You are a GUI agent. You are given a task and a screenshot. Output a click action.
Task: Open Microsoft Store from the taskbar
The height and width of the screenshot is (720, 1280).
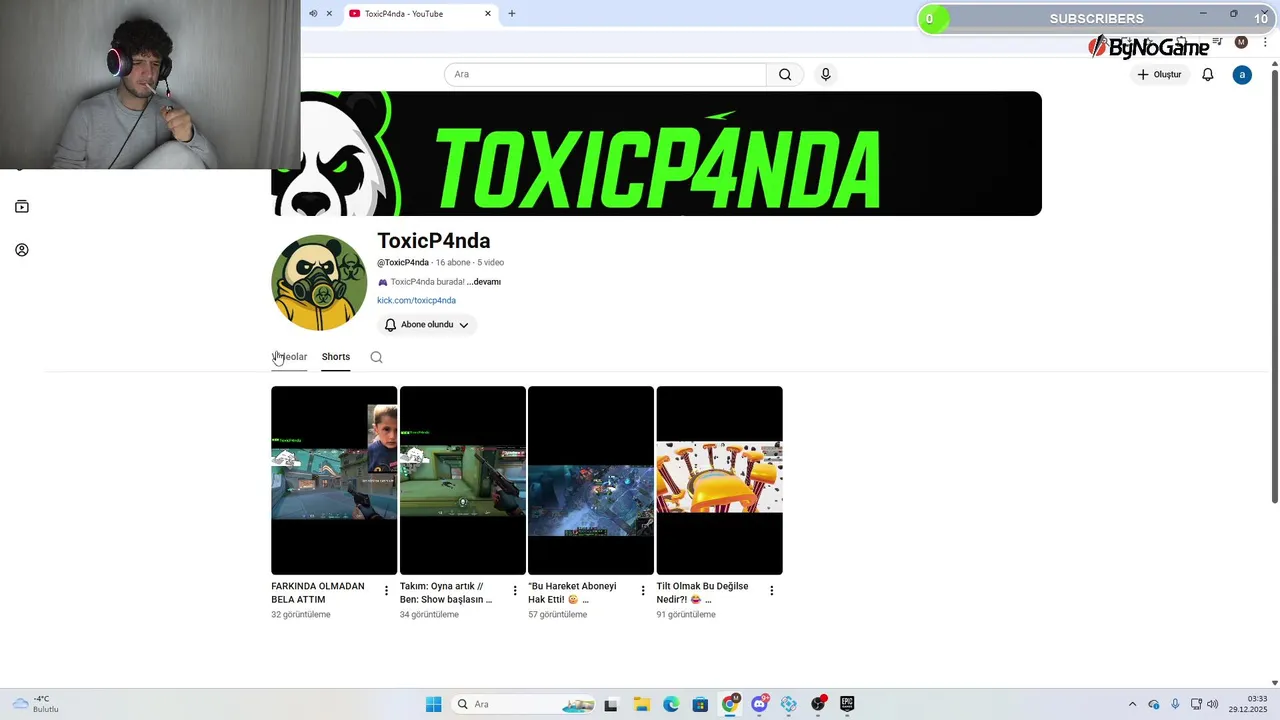[x=700, y=704]
